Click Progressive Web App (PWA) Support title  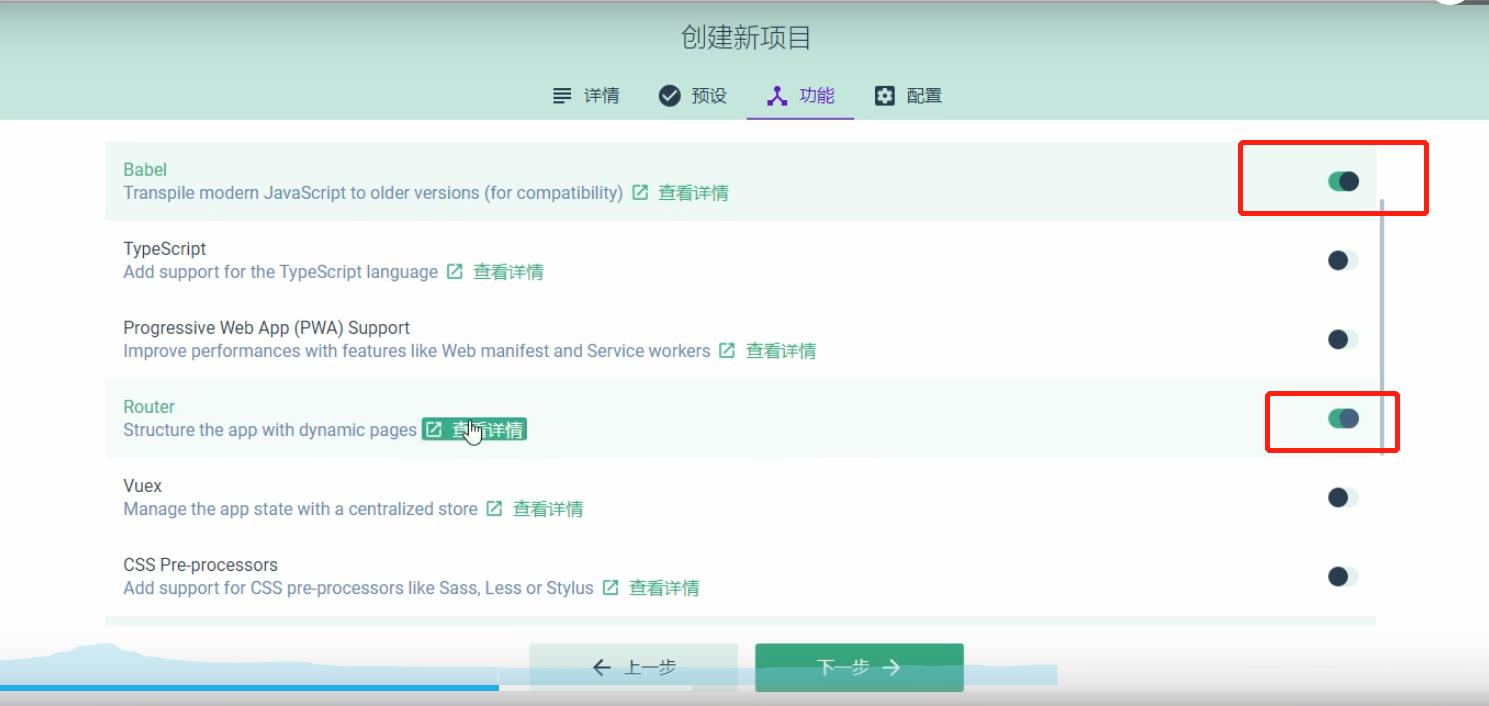tap(267, 328)
